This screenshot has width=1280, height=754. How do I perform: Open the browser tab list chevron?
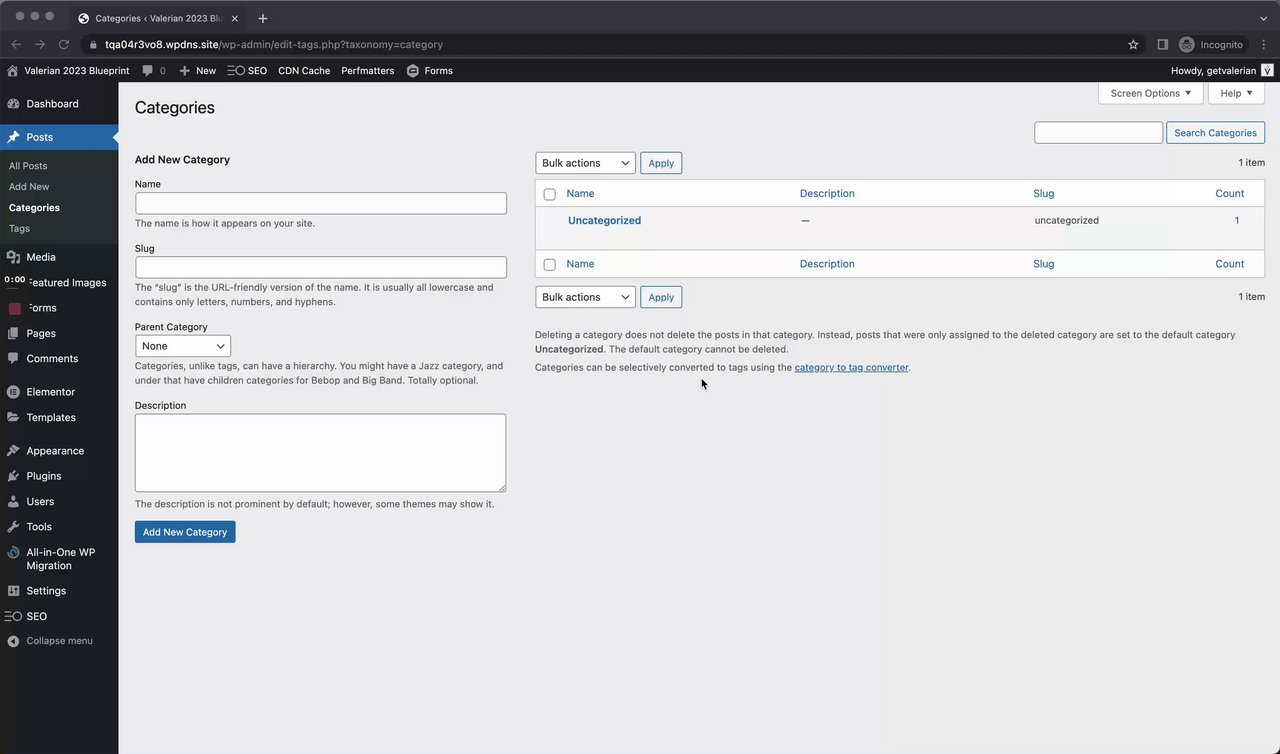(x=1264, y=18)
